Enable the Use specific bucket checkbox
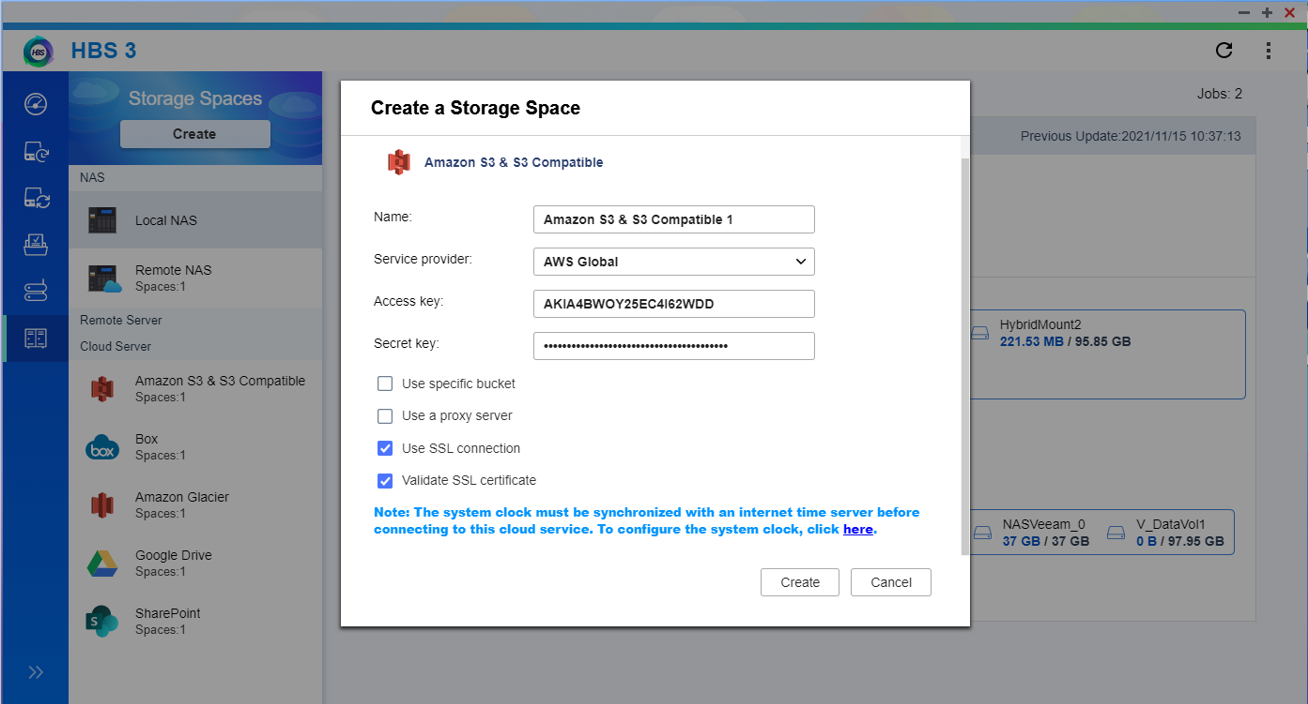 click(x=385, y=384)
